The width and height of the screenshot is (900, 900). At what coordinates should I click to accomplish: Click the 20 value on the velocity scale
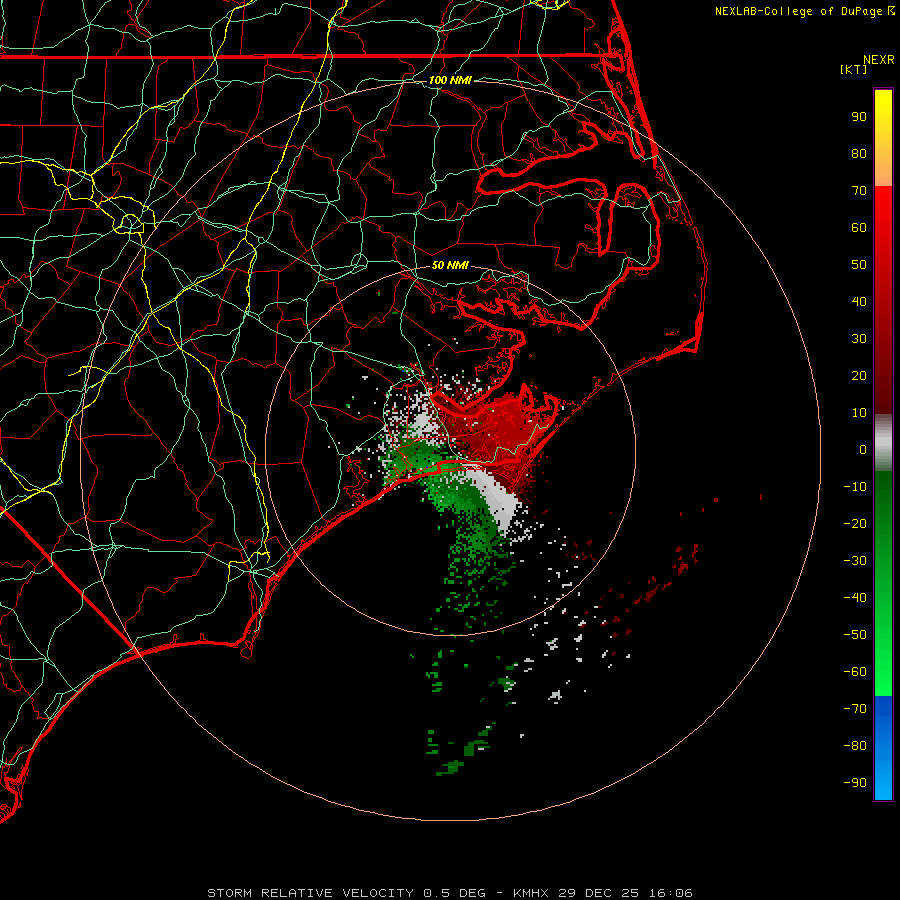pos(859,376)
